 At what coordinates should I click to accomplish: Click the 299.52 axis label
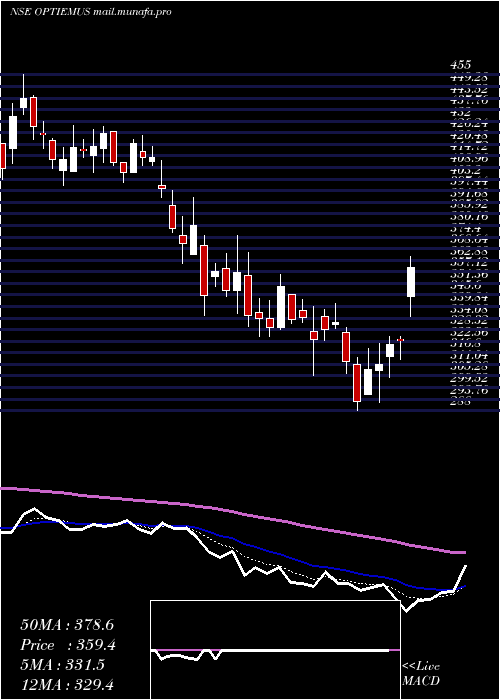tap(469, 379)
